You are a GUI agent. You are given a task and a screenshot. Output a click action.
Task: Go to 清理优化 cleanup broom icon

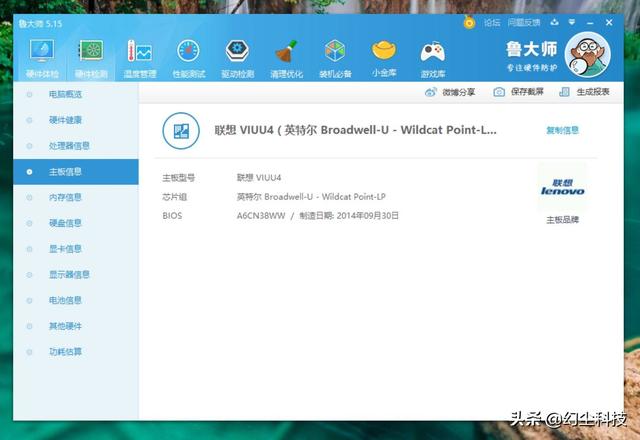(x=286, y=58)
